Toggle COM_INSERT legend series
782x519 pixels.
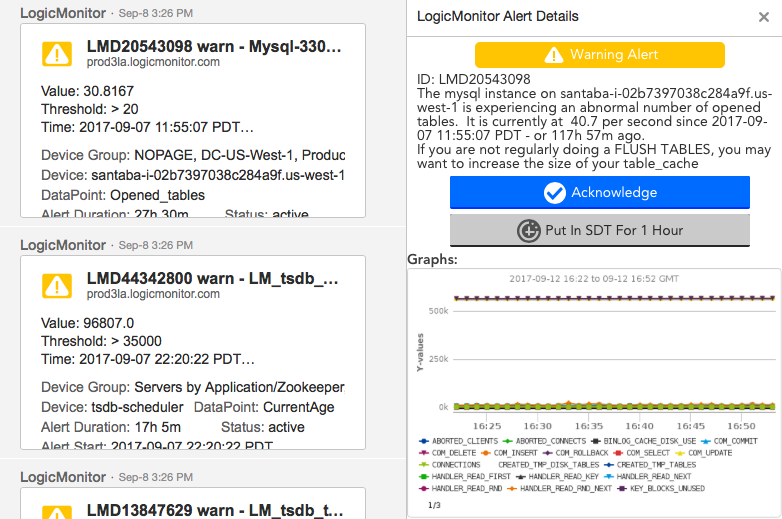click(509, 453)
